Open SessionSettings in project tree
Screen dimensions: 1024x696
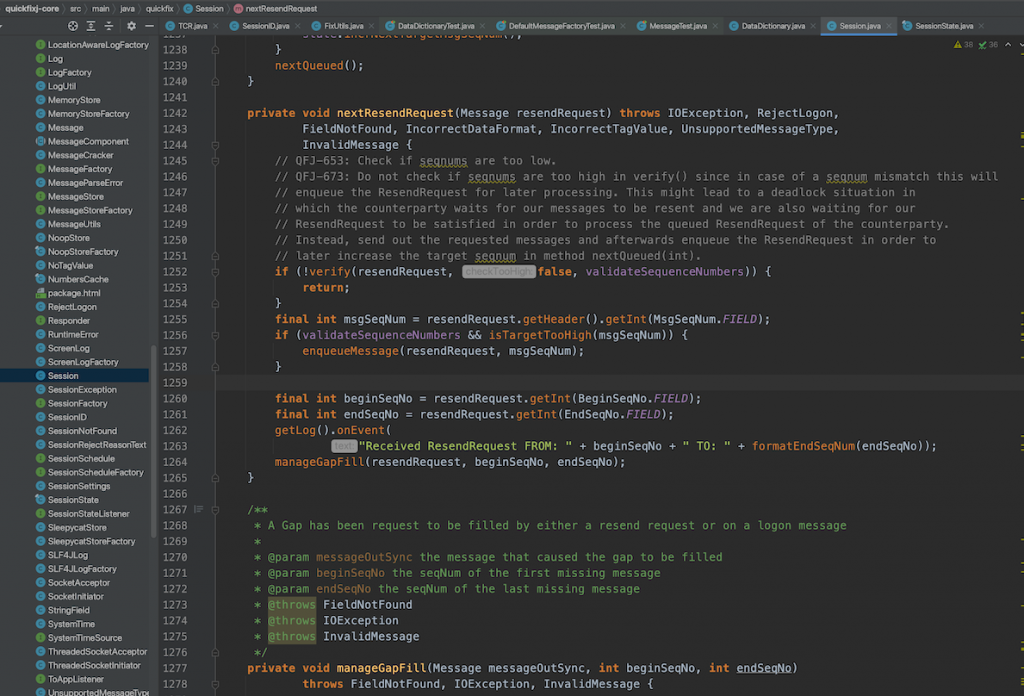[x=79, y=486]
